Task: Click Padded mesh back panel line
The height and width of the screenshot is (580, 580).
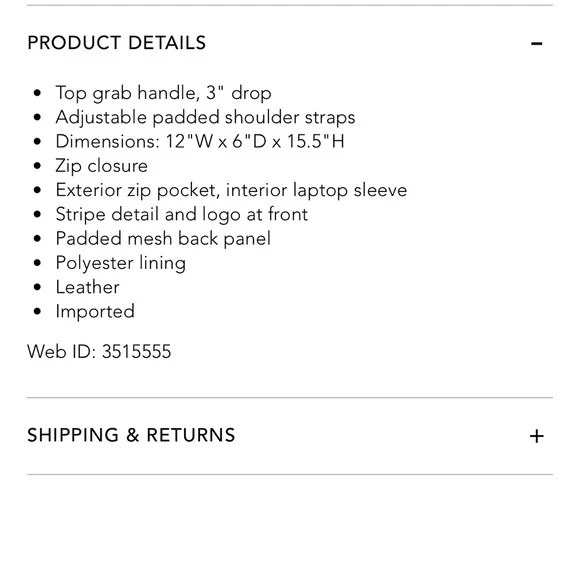Action: tap(163, 239)
